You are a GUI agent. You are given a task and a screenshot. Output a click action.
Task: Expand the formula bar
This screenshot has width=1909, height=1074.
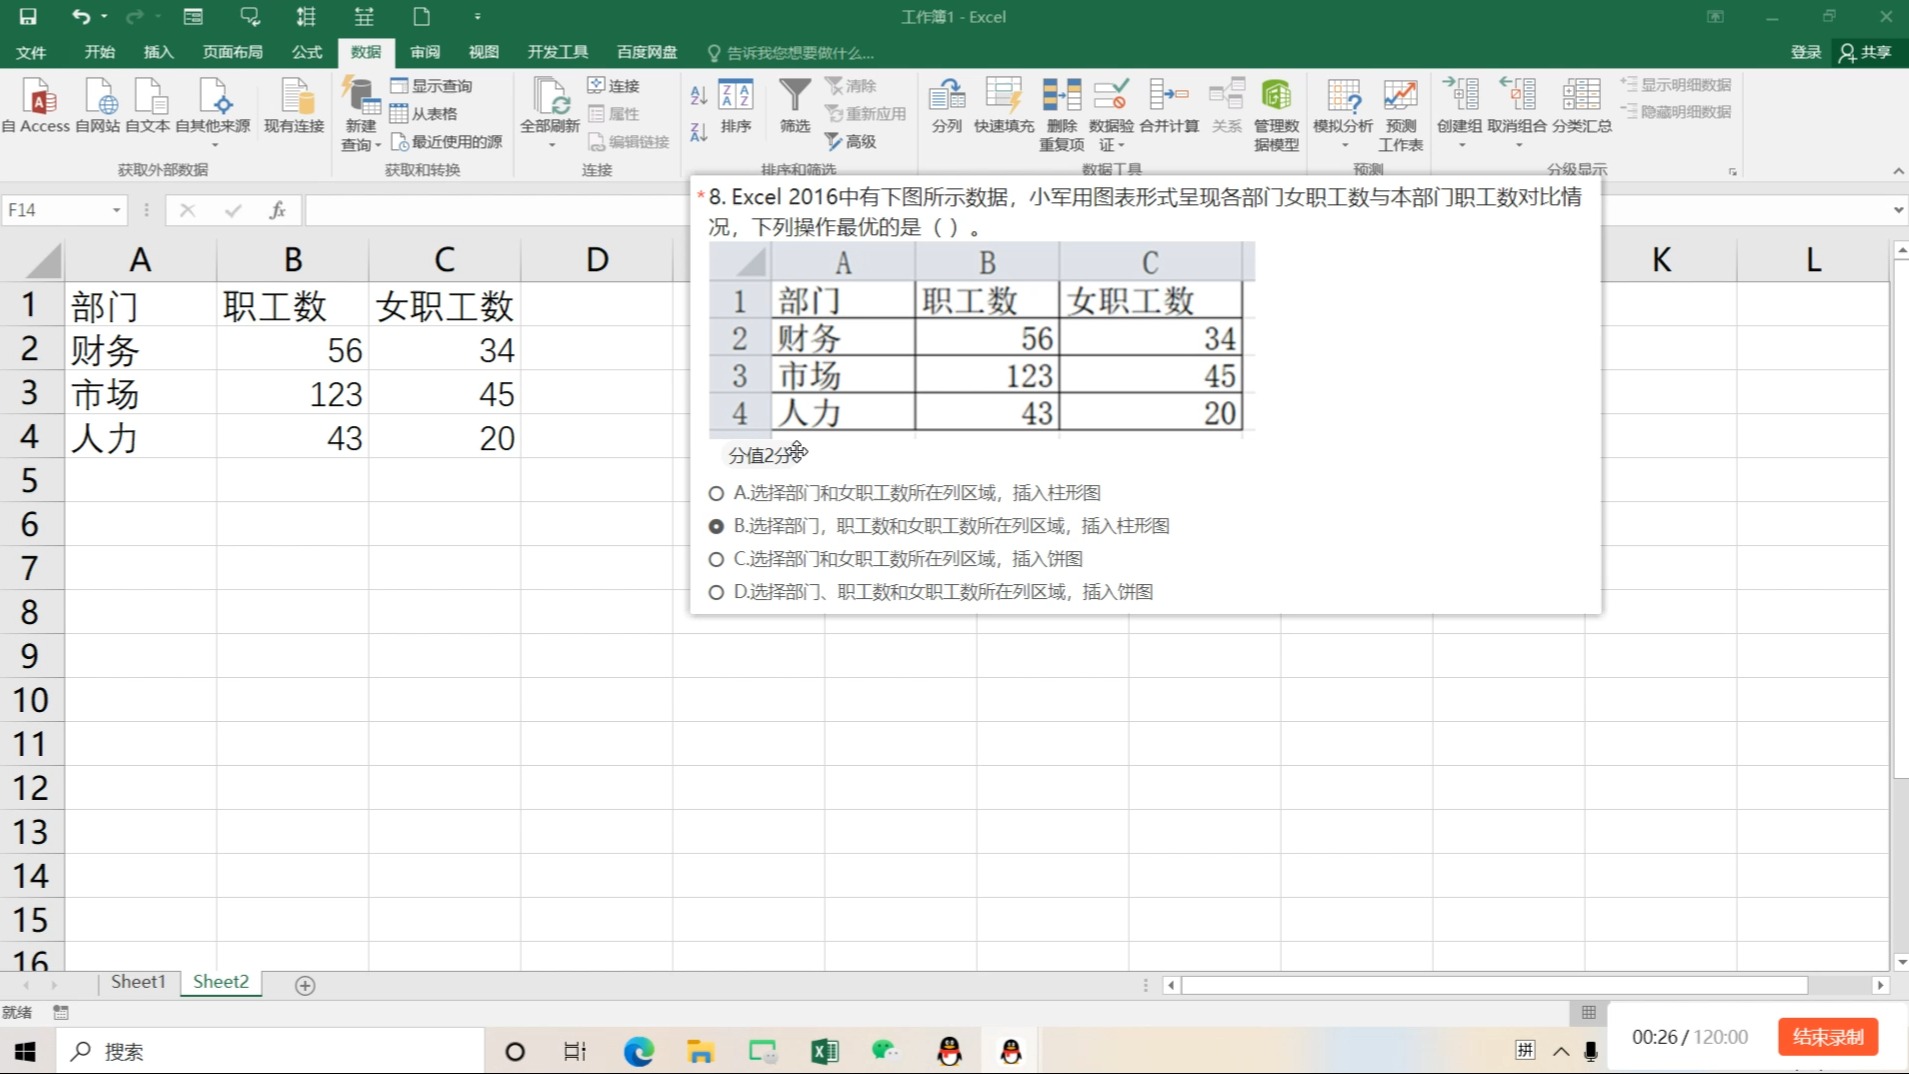point(1898,210)
